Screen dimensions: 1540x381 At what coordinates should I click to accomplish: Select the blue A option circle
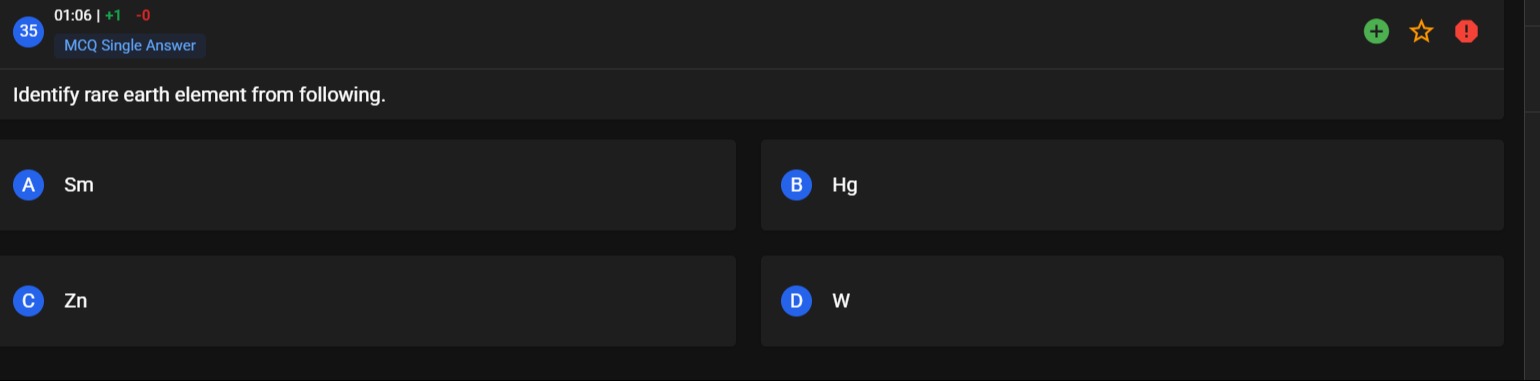tap(28, 185)
